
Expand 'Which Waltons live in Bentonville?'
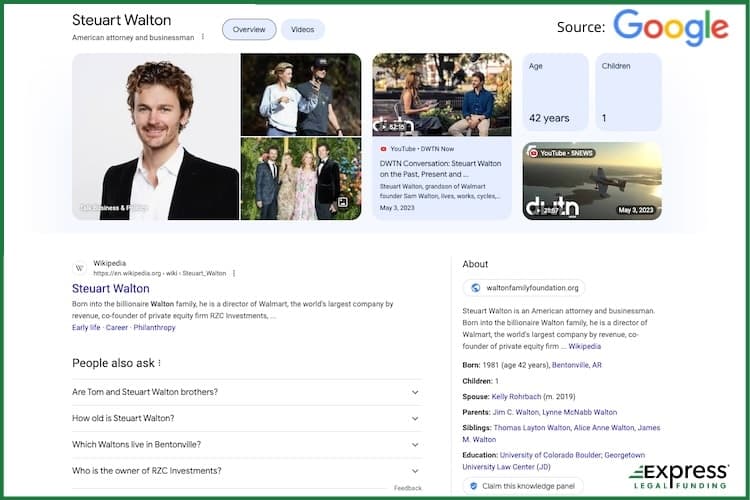pyautogui.click(x=415, y=444)
